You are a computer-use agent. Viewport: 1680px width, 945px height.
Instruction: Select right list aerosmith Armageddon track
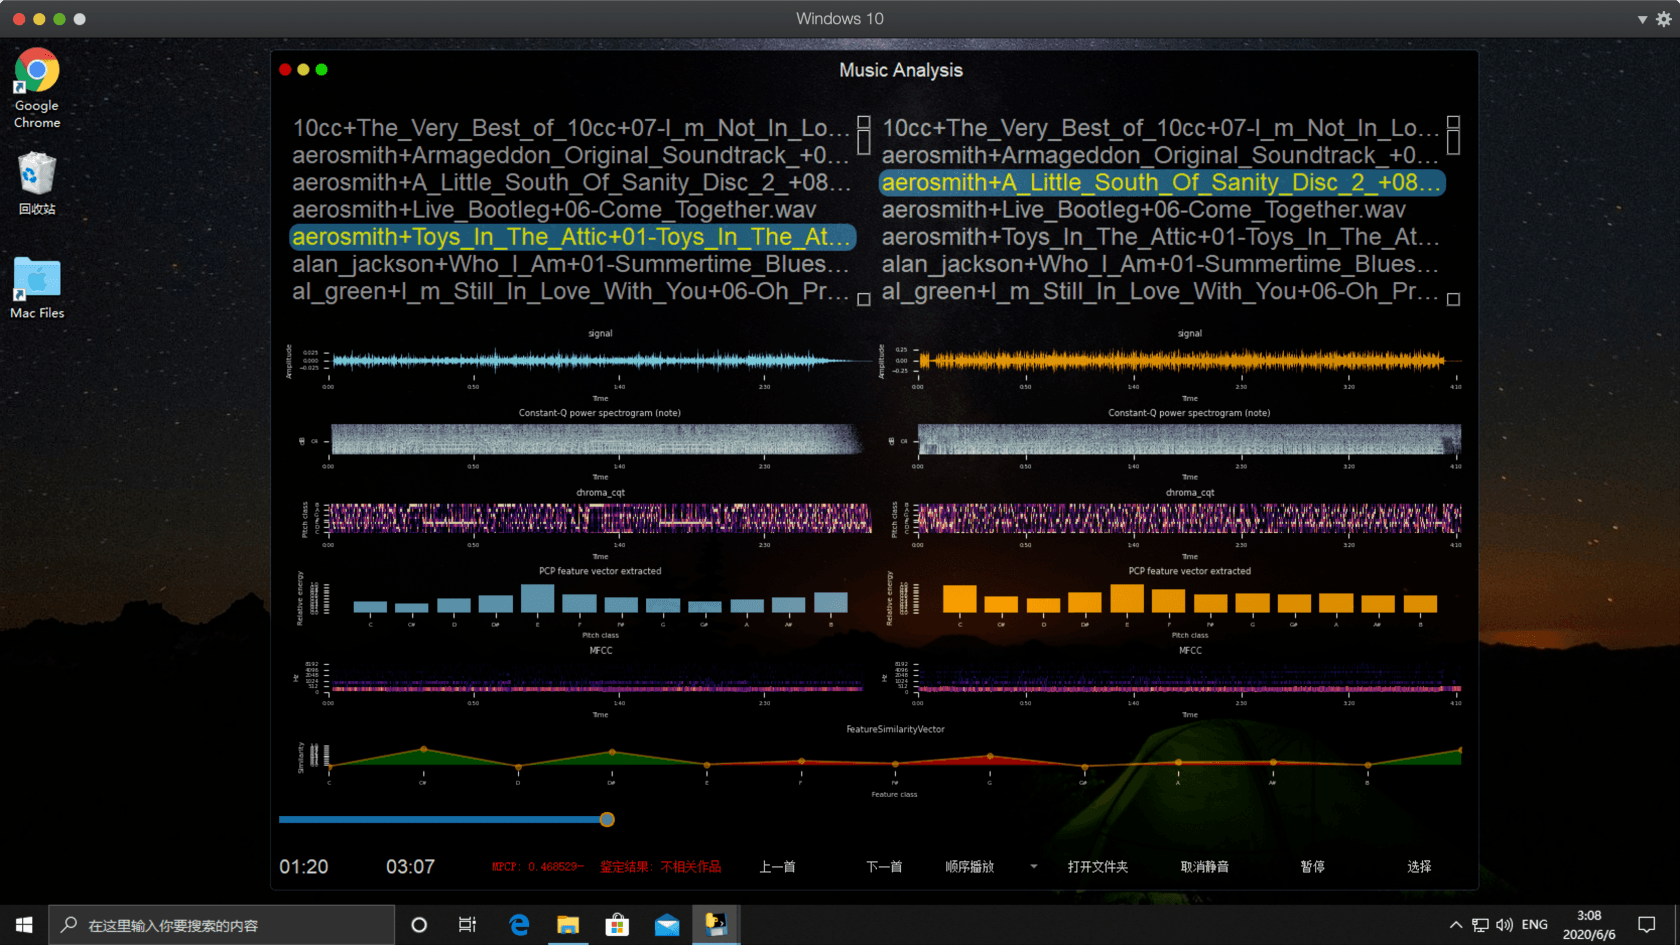[x=1161, y=155]
